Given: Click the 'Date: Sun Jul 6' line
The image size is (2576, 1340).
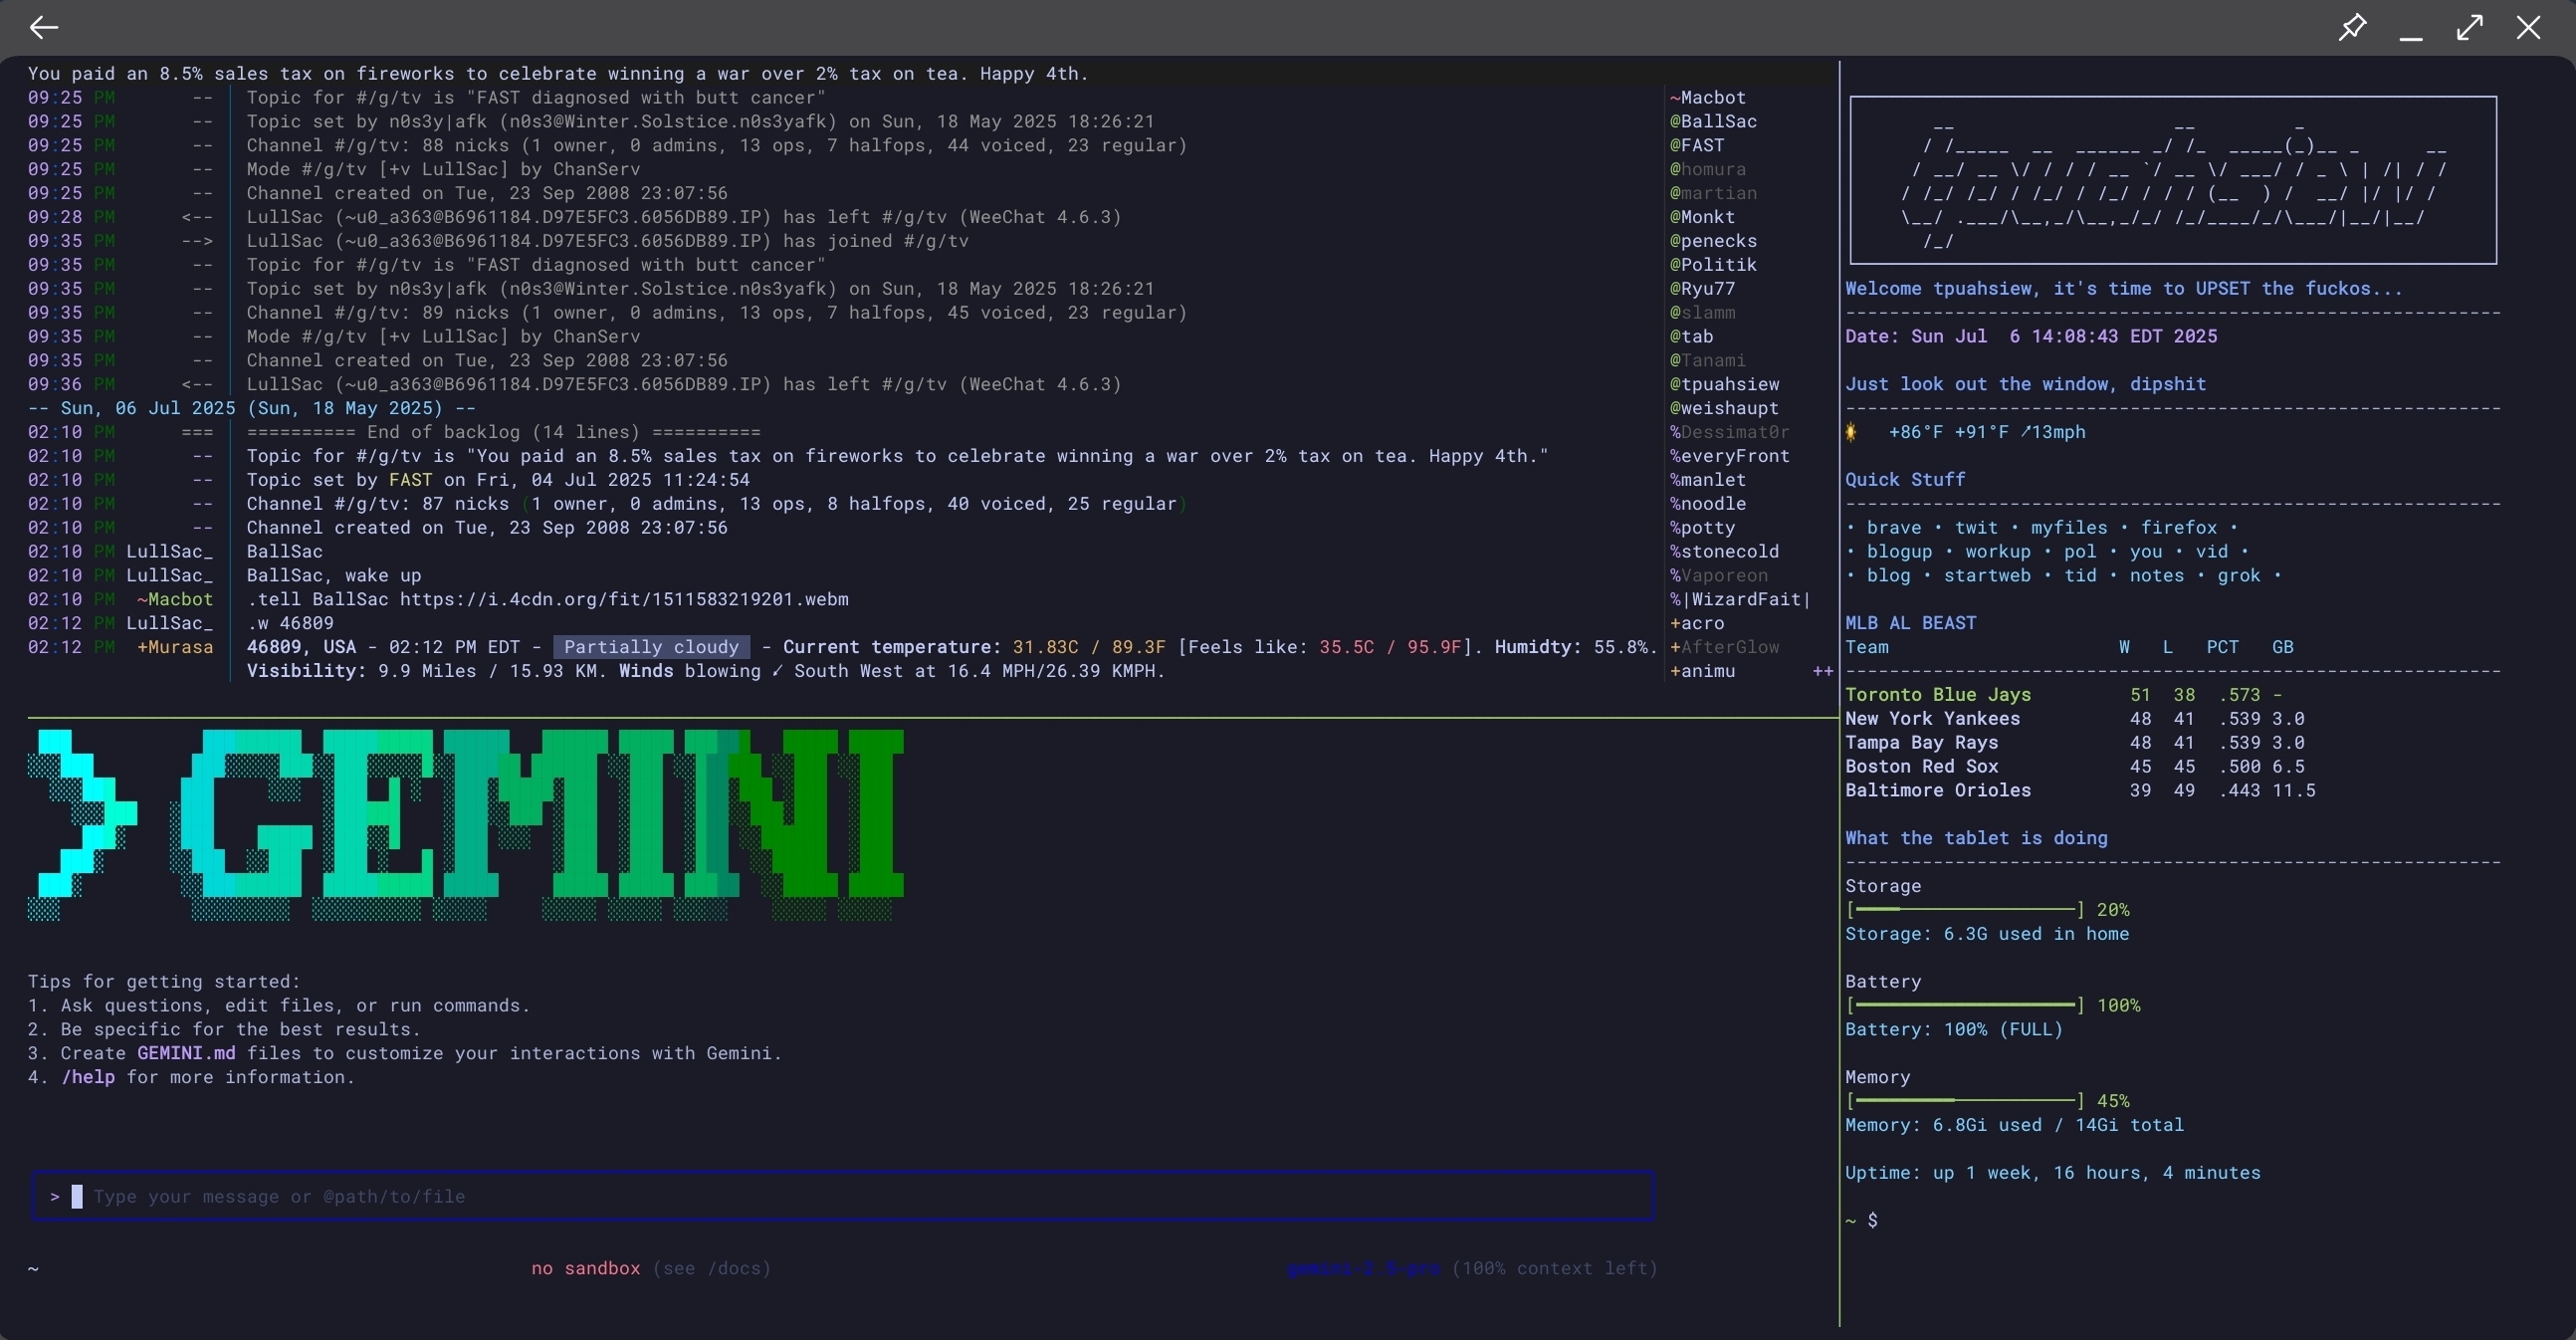Looking at the screenshot, I should pos(2031,337).
